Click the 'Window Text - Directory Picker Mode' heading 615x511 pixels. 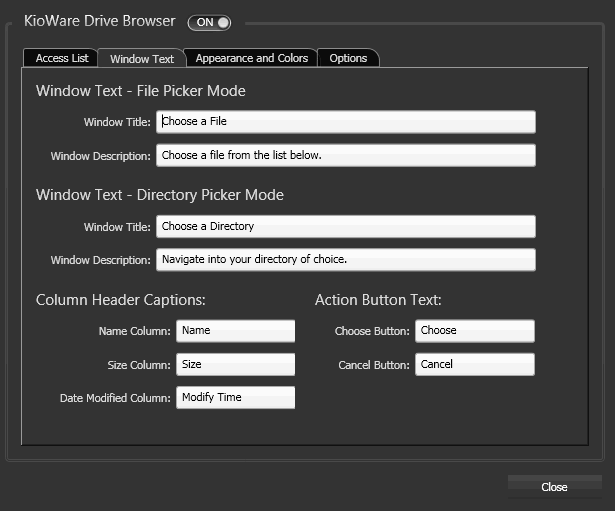point(160,195)
